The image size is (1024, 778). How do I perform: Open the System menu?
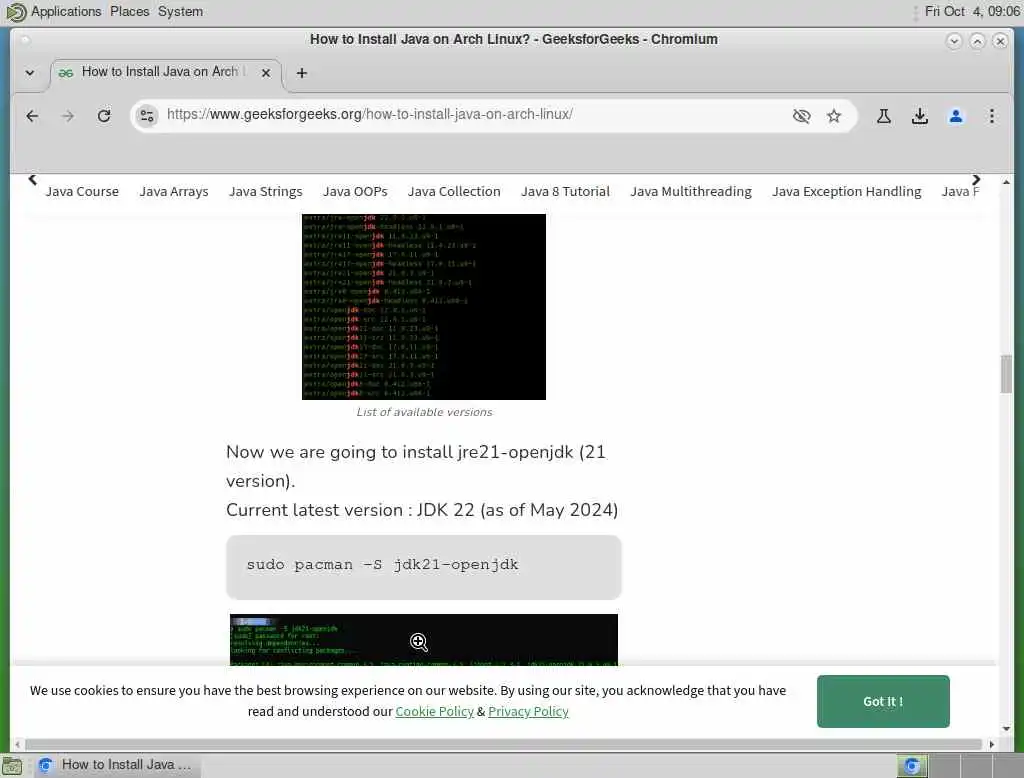point(180,12)
